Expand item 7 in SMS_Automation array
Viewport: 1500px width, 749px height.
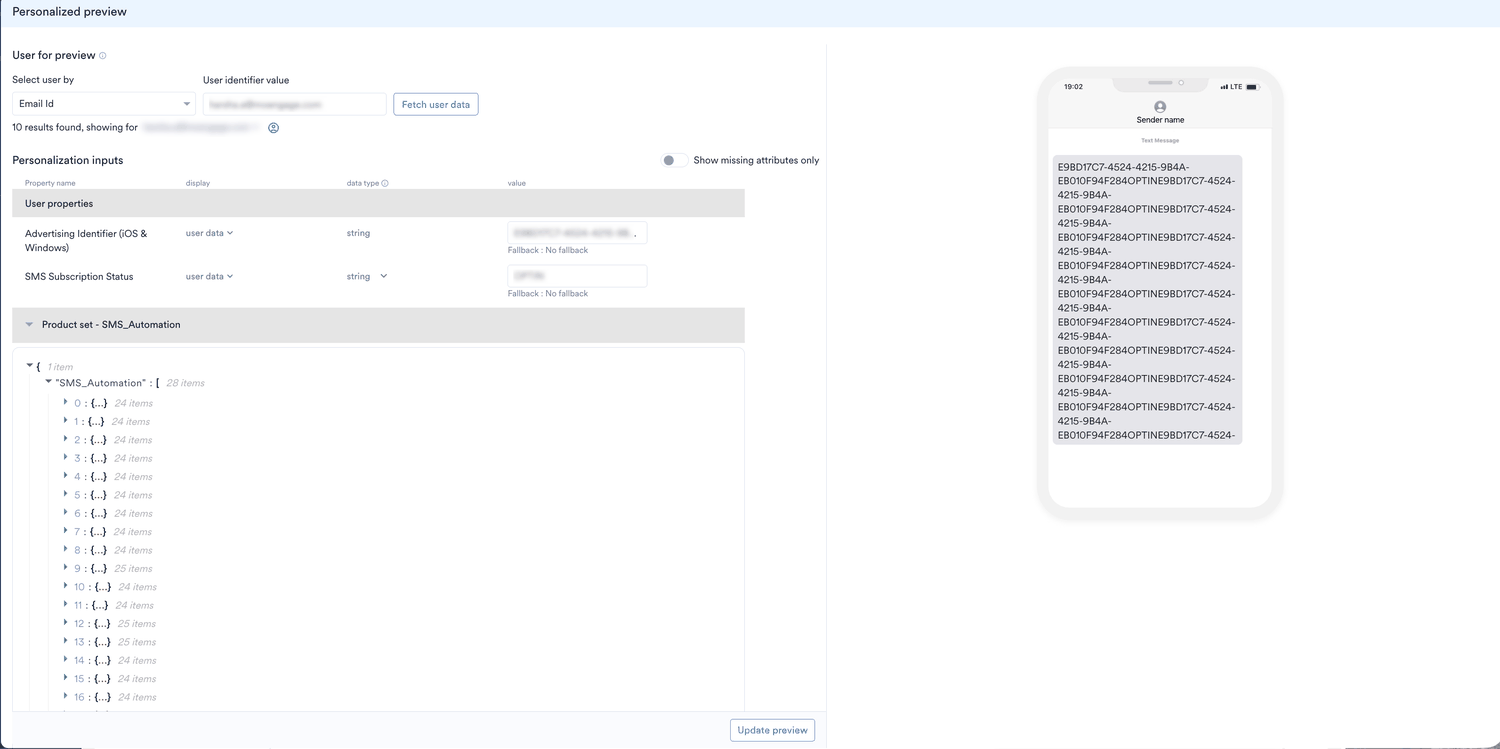(x=66, y=531)
